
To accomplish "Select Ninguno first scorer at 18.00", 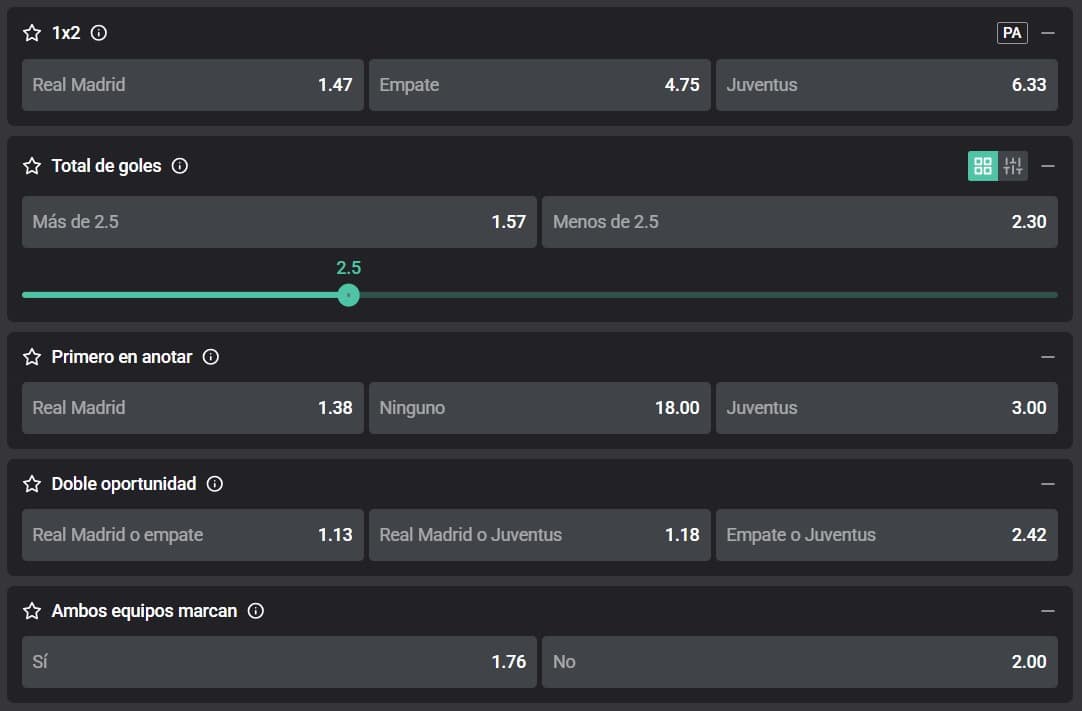I will [539, 408].
